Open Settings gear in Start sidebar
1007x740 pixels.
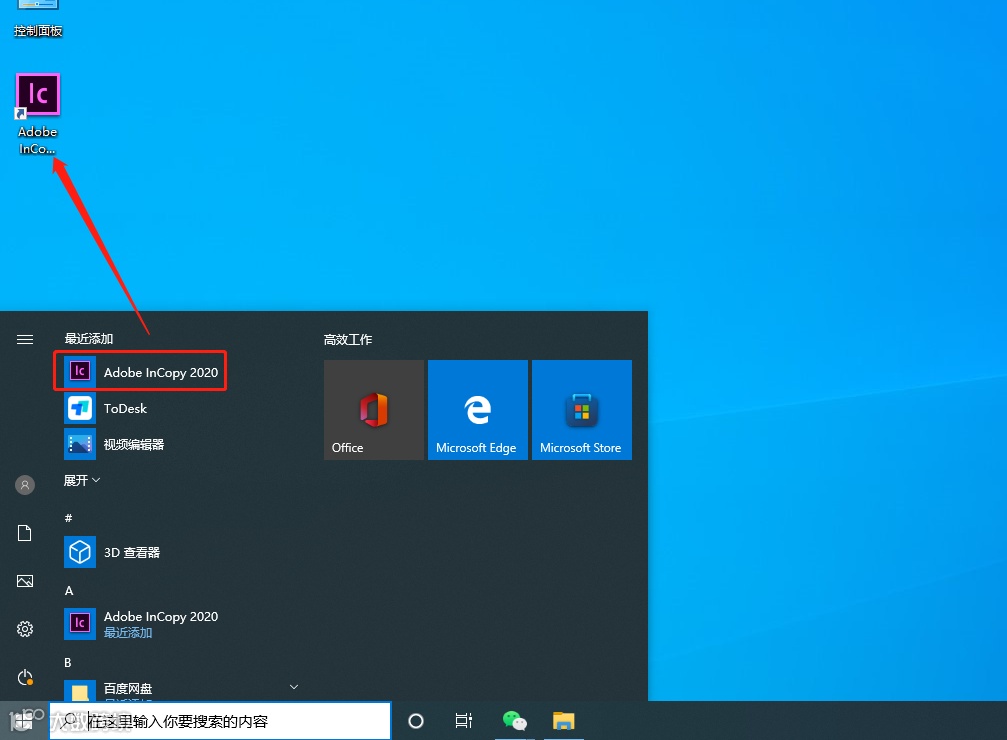coord(25,629)
